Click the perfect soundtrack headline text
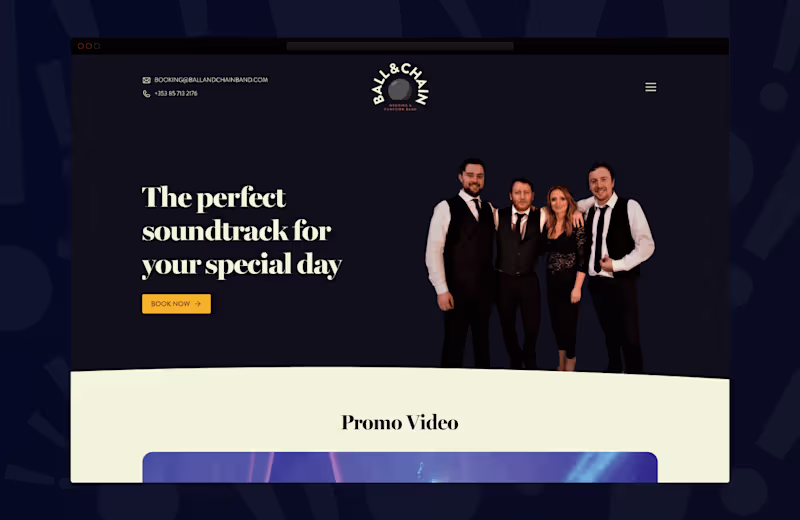The image size is (800, 520). coord(242,231)
